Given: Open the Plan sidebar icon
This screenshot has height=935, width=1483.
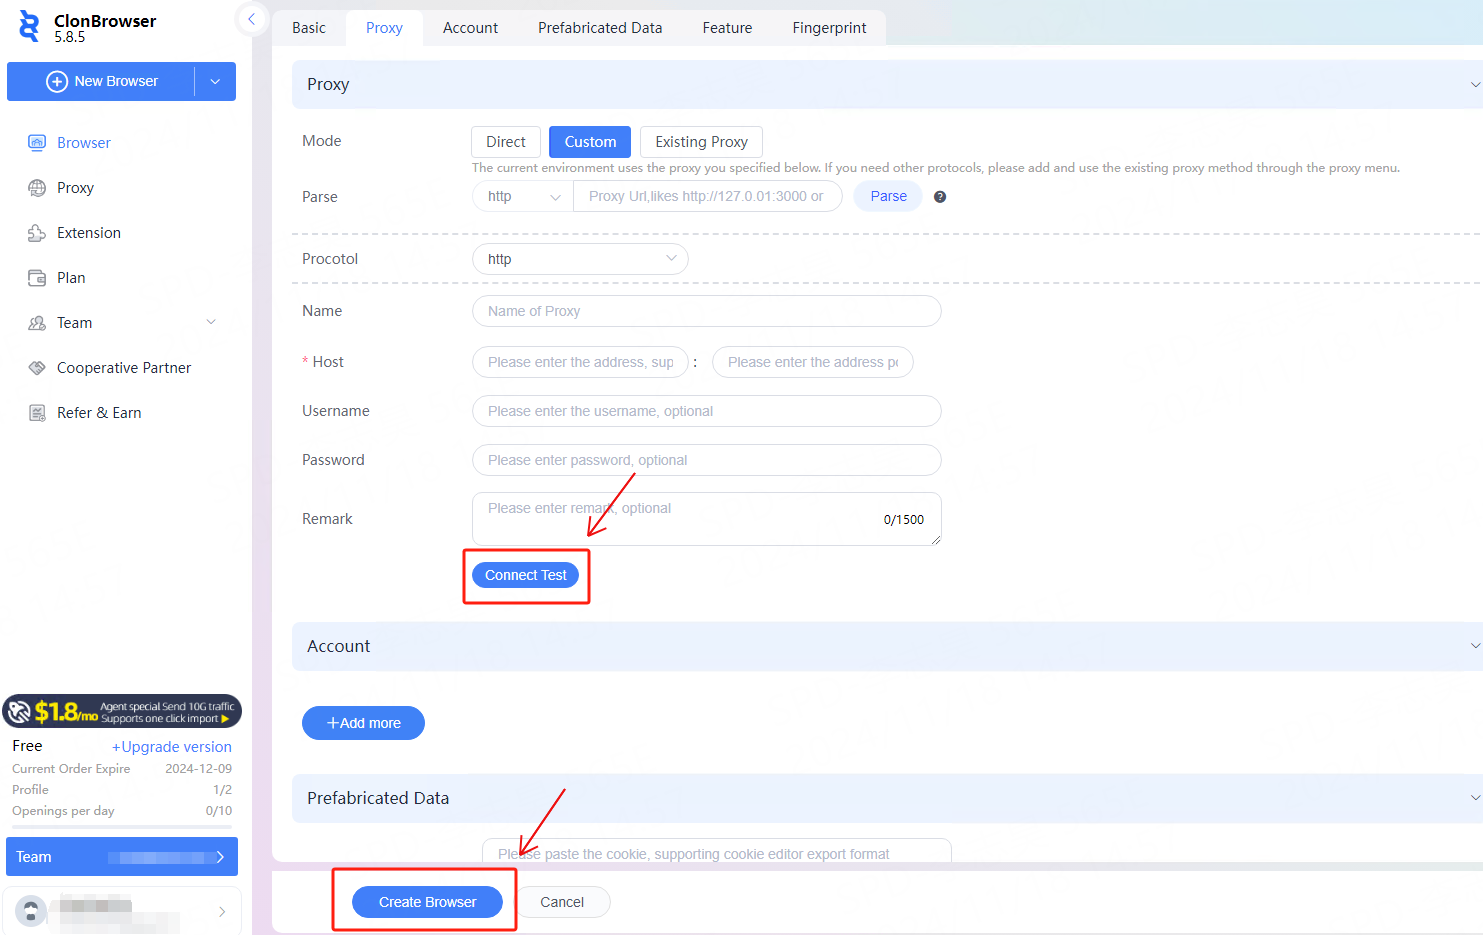Looking at the screenshot, I should 37,278.
